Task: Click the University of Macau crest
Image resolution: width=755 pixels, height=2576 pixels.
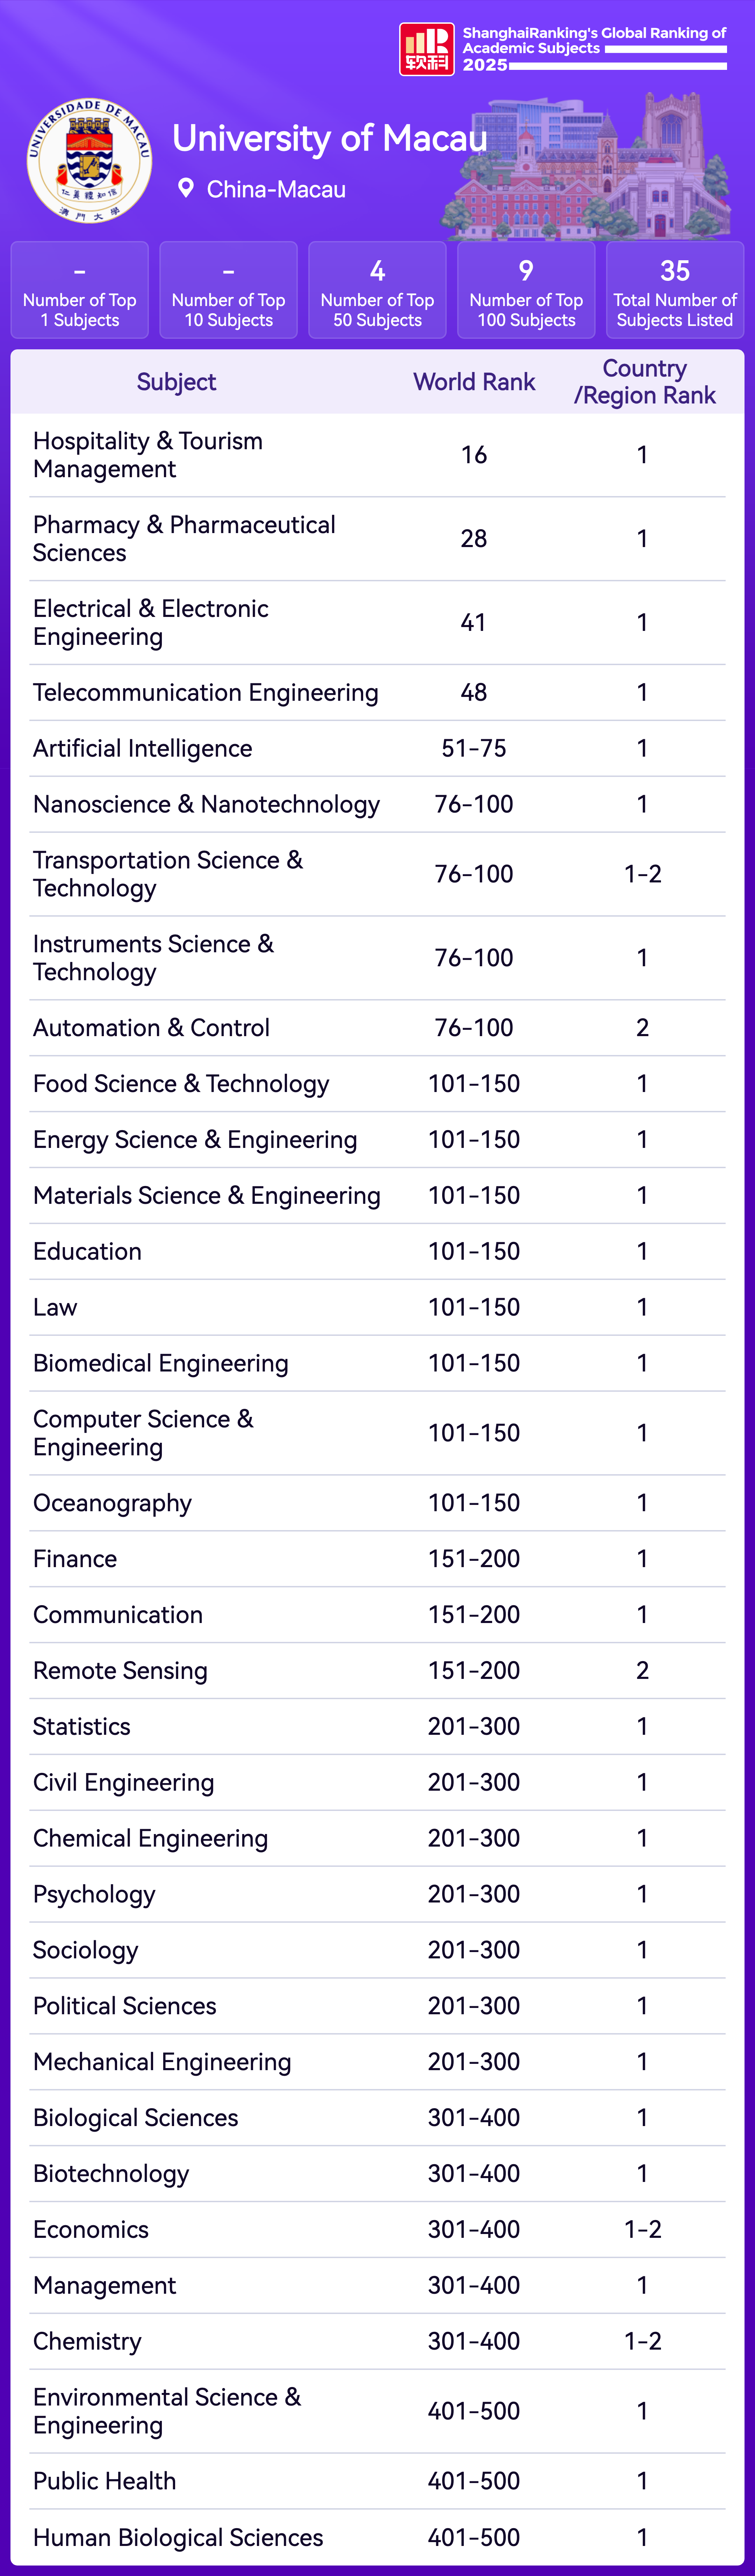Action: tap(89, 160)
